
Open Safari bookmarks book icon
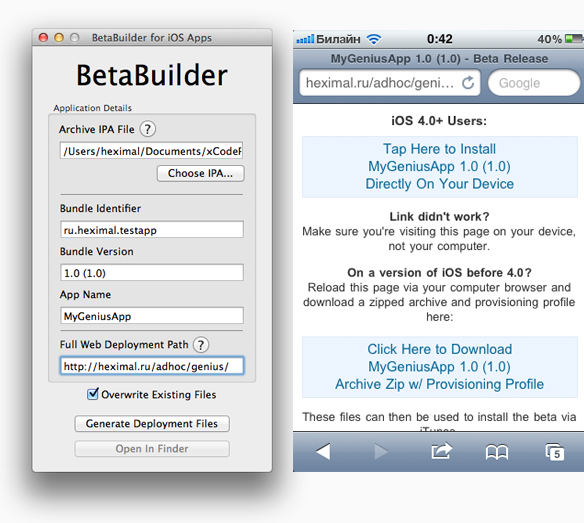click(x=497, y=452)
